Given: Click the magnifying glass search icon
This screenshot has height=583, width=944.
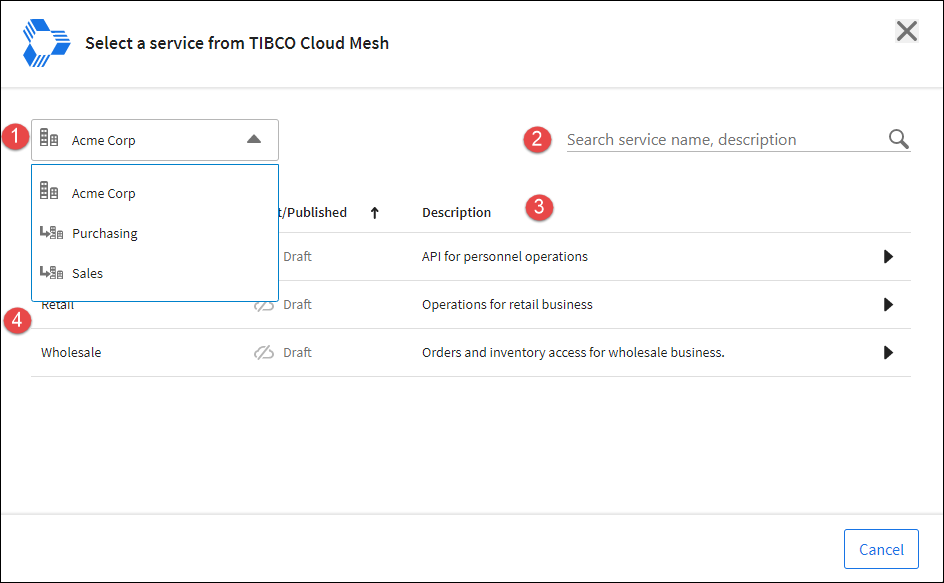Looking at the screenshot, I should pos(898,139).
